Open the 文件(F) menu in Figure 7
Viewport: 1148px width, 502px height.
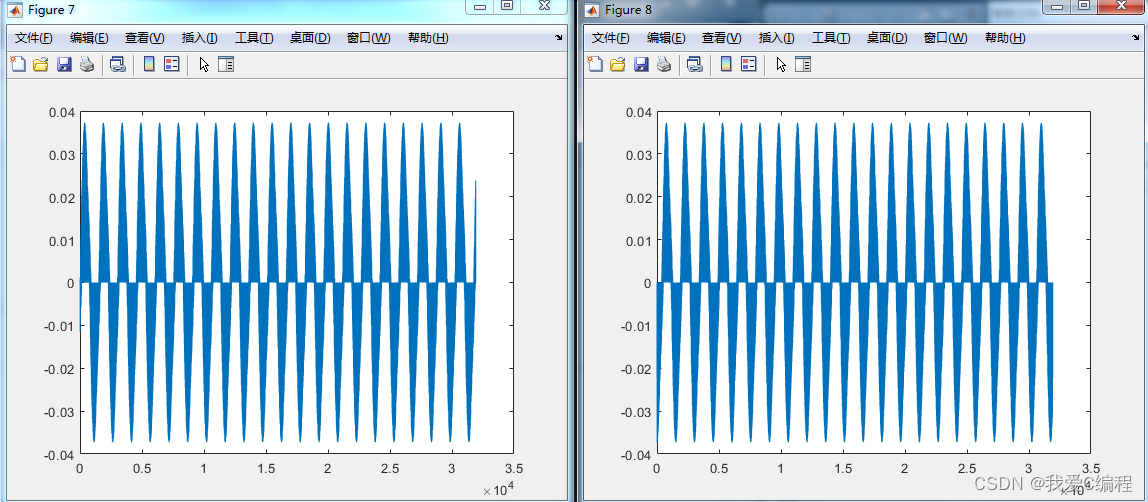[33, 38]
